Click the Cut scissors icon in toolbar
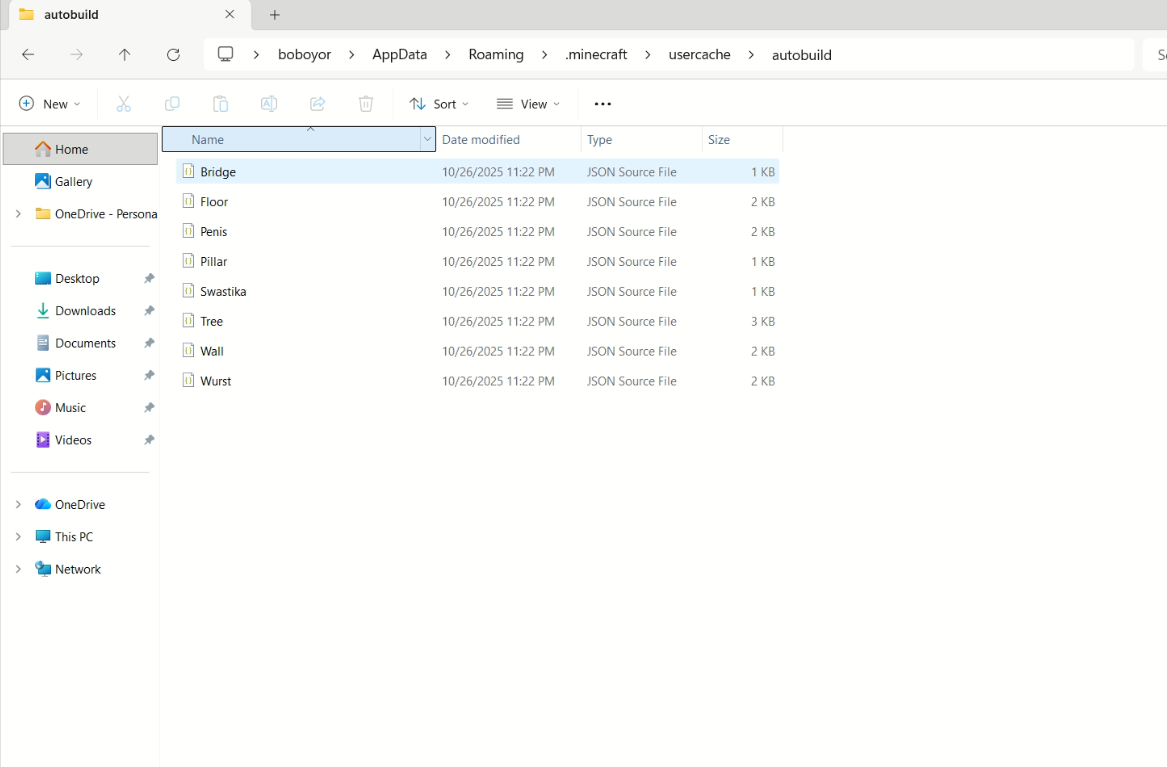This screenshot has height=767, width=1167. coord(124,104)
